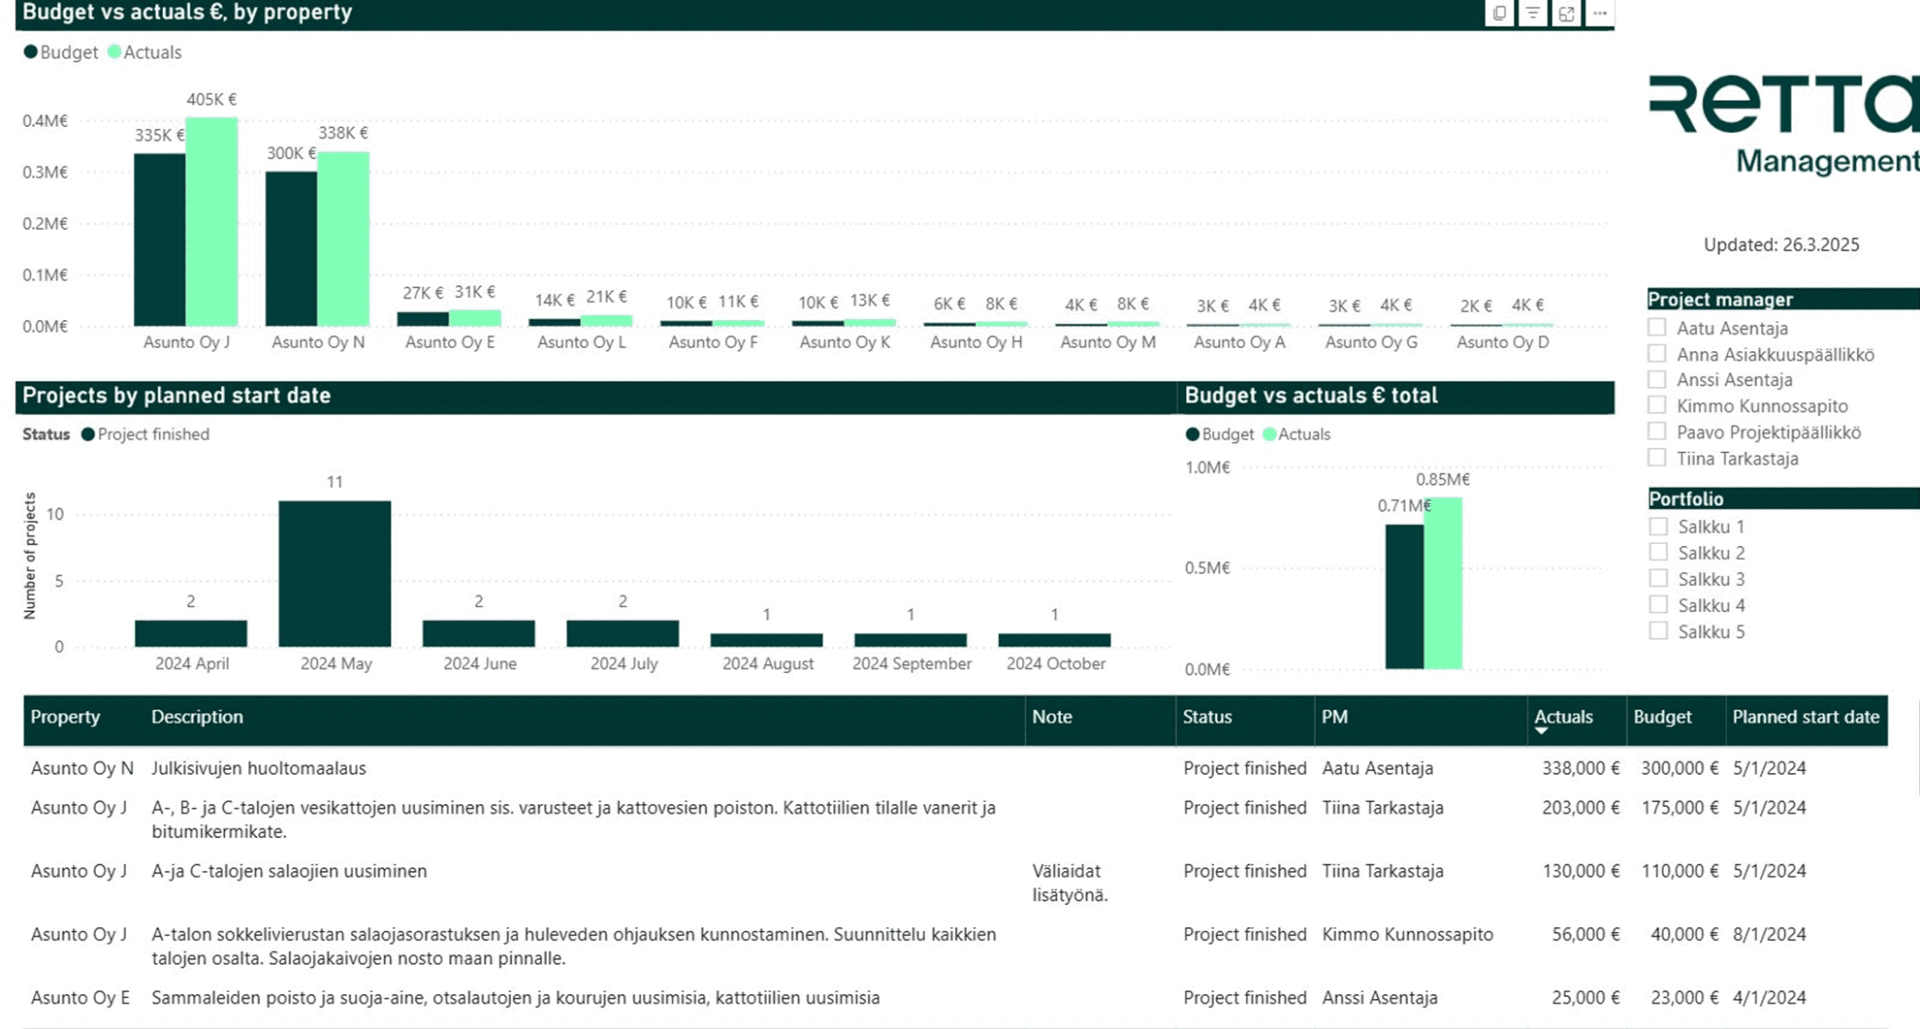Click the Budget legend marker in property chart
This screenshot has width=1920, height=1029.
(30, 52)
